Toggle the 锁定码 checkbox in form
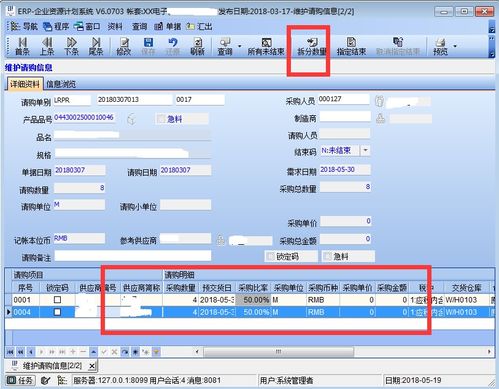Screen dimensions: 499x389 point(271,256)
